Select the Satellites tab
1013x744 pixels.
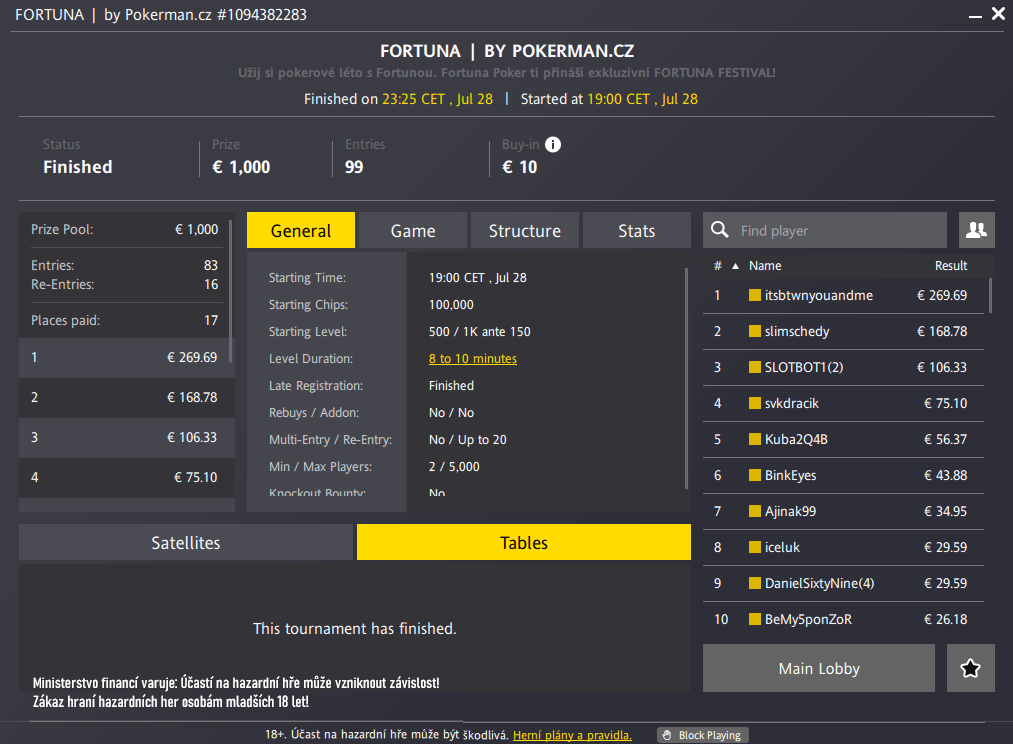pyautogui.click(x=186, y=542)
